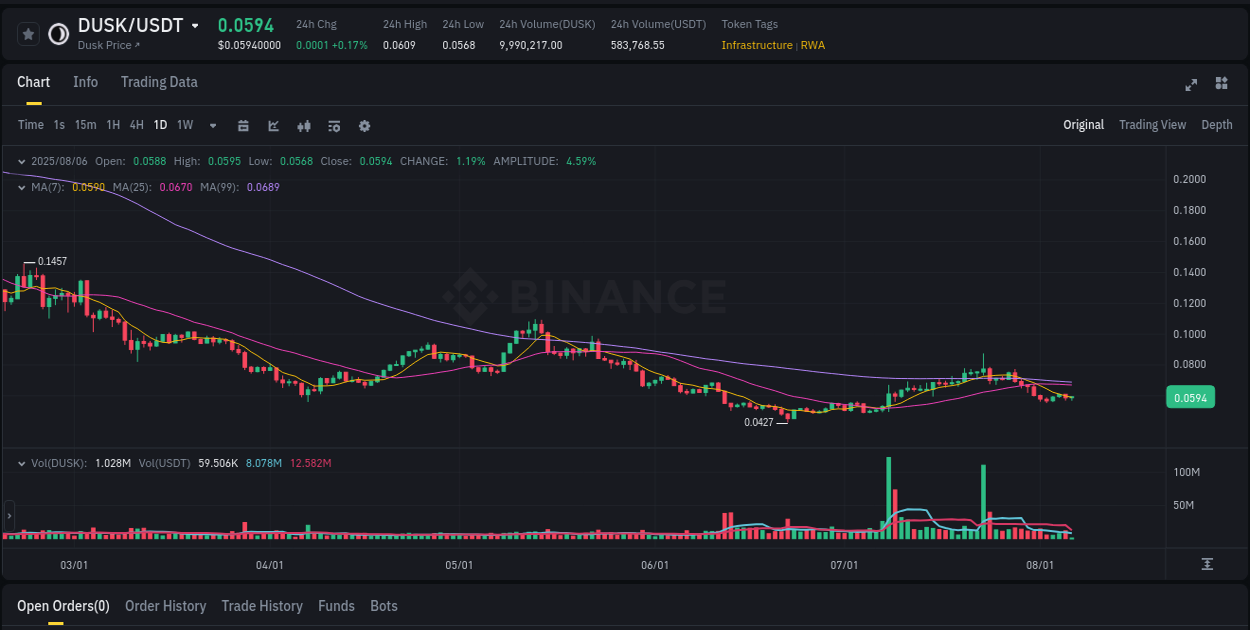1250x630 pixels.
Task: Open the Order History tab
Action: coord(165,606)
